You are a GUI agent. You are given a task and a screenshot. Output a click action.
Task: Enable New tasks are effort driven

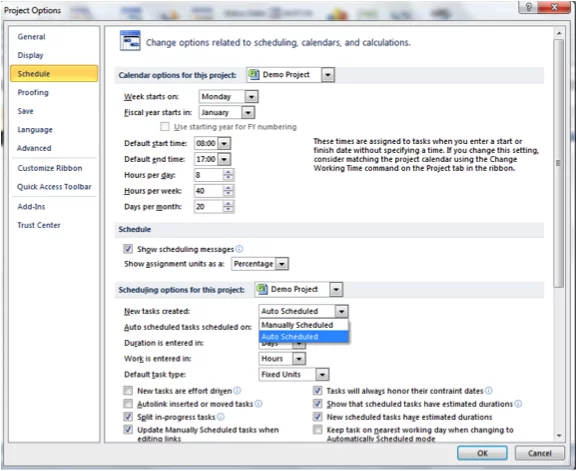[x=128, y=390]
